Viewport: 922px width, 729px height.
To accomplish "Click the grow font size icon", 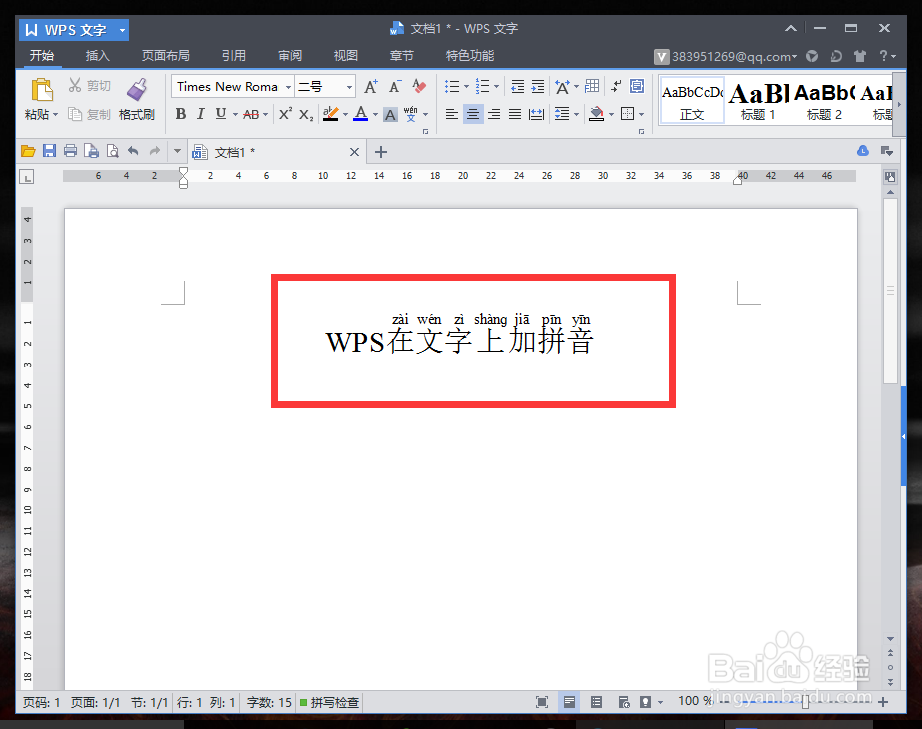I will coord(371,87).
